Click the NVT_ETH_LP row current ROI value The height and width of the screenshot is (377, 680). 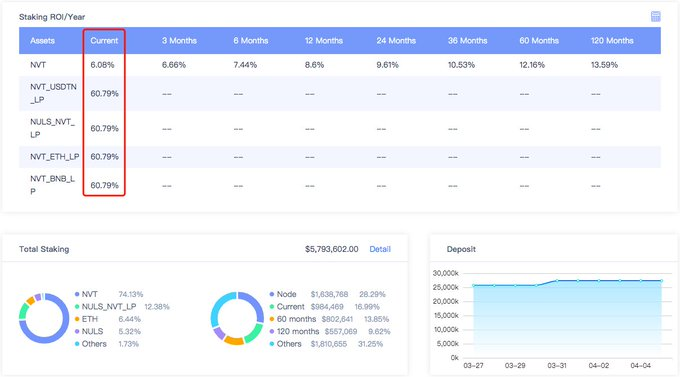point(104,157)
